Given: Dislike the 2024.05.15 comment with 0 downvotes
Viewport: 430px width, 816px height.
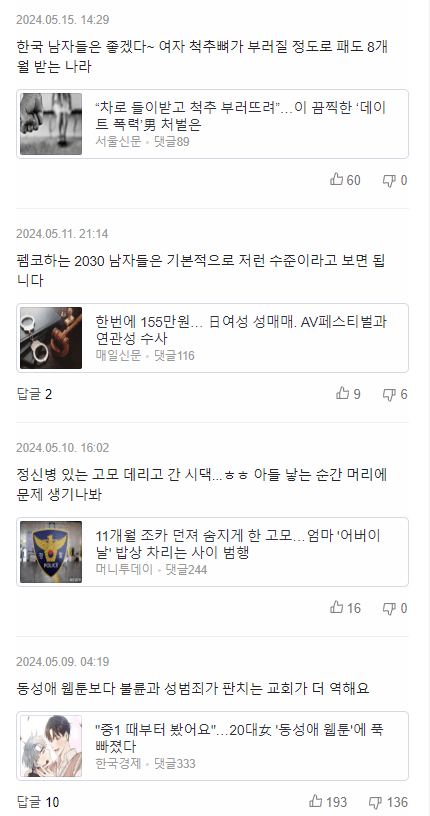Looking at the screenshot, I should (395, 180).
